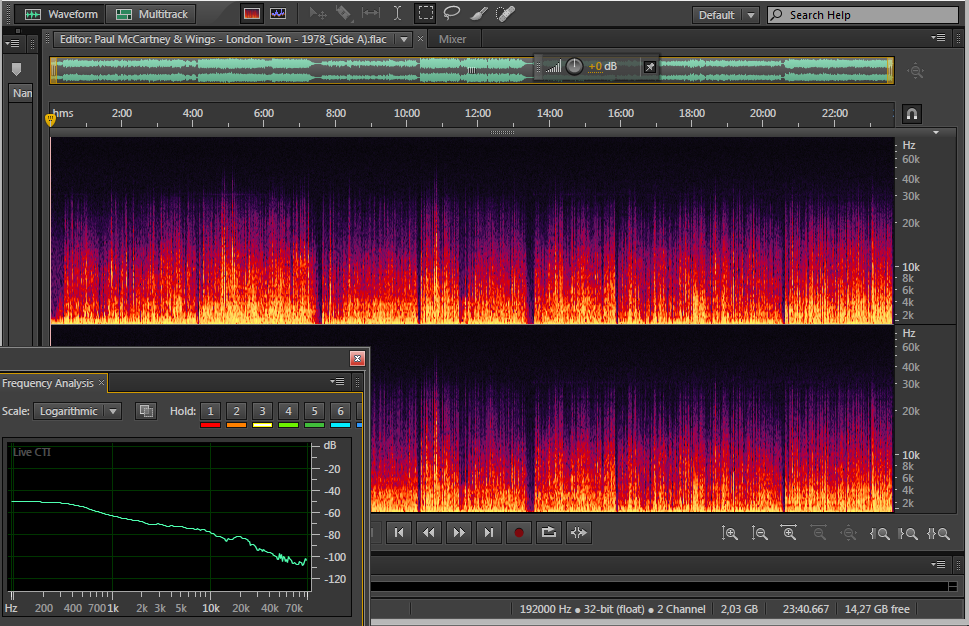Viewport: 969px width, 626px height.
Task: Switch to the Mixer tab
Action: (x=452, y=39)
